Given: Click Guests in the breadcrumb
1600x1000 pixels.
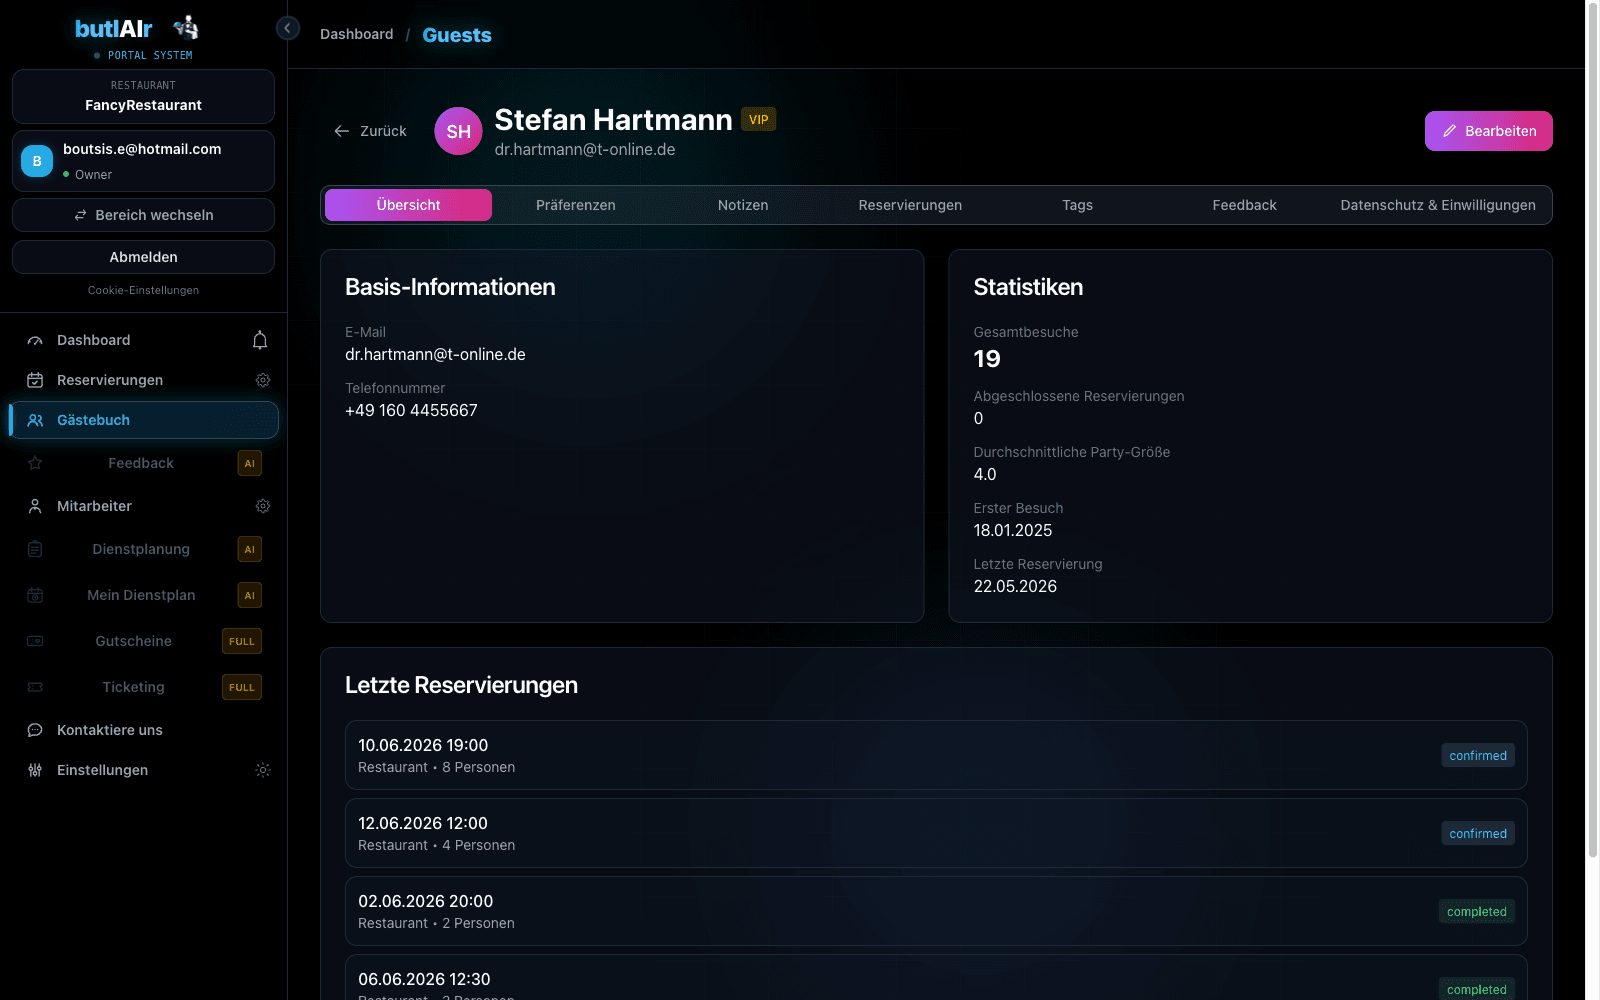Looking at the screenshot, I should coord(457,35).
